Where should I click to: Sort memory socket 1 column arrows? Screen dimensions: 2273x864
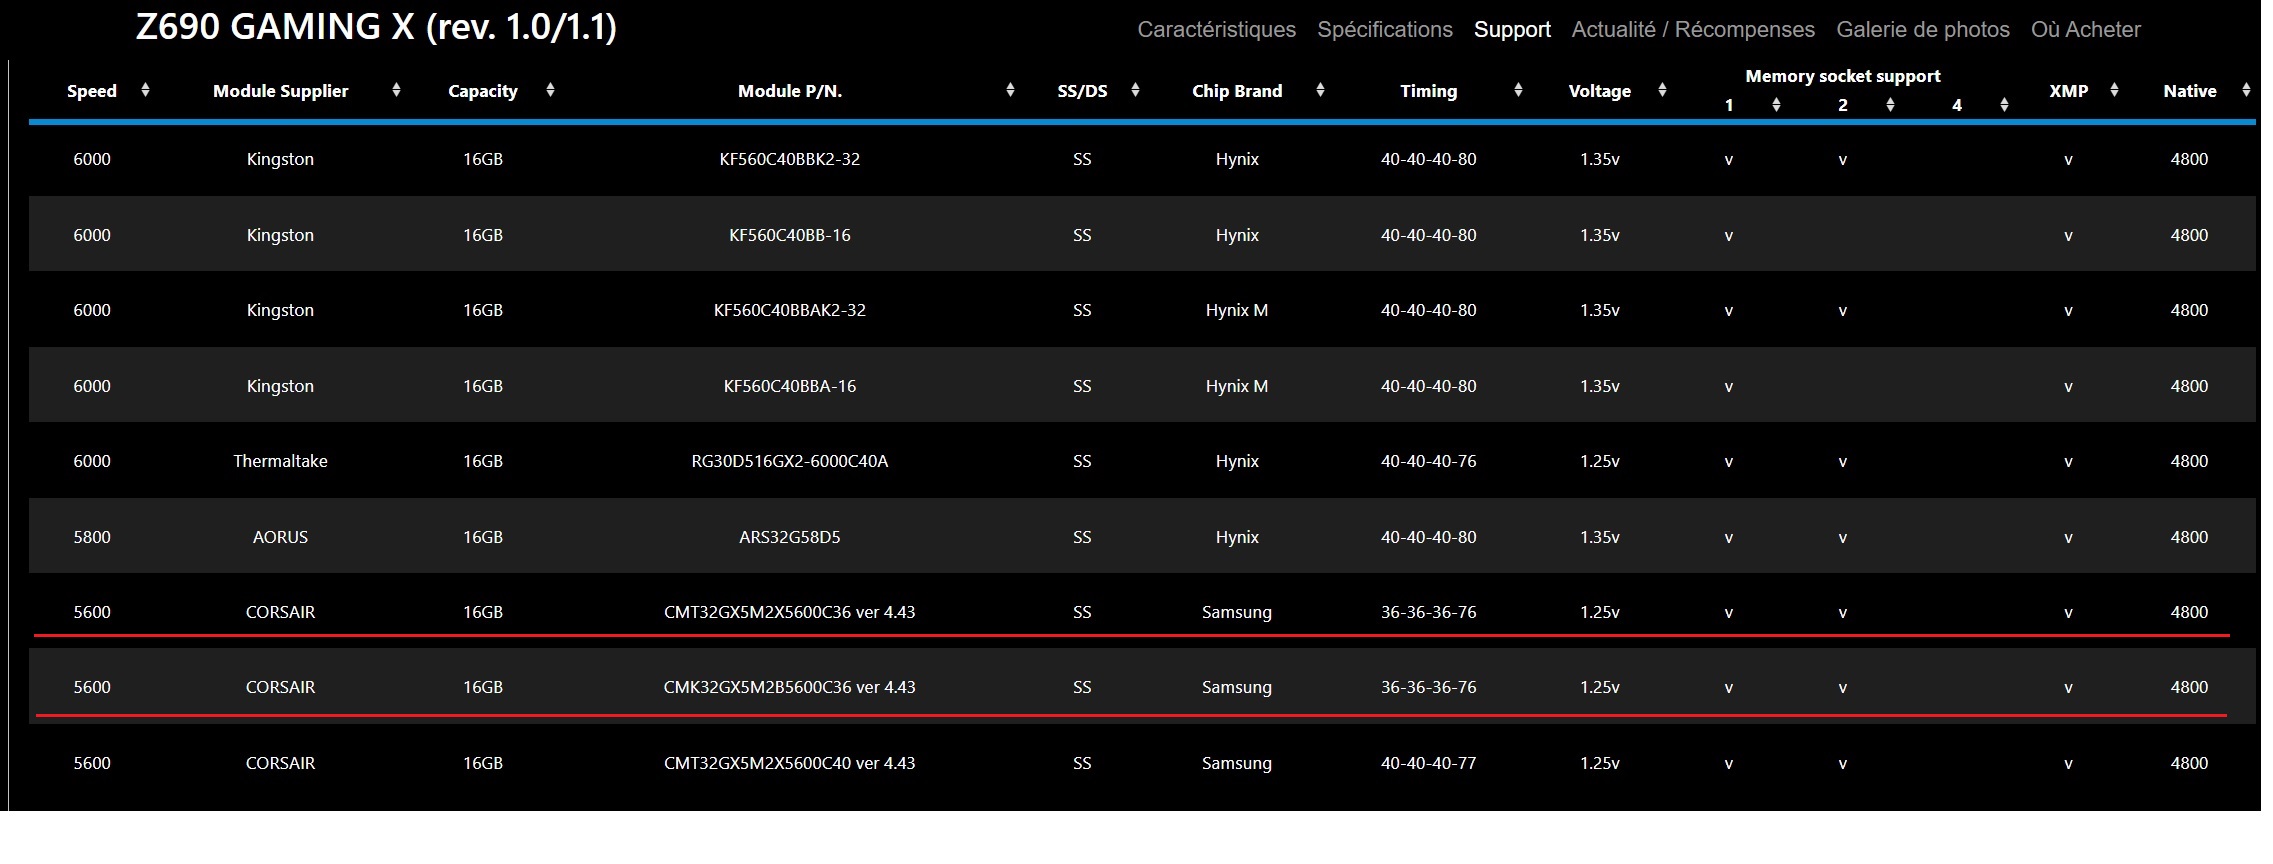point(1776,105)
